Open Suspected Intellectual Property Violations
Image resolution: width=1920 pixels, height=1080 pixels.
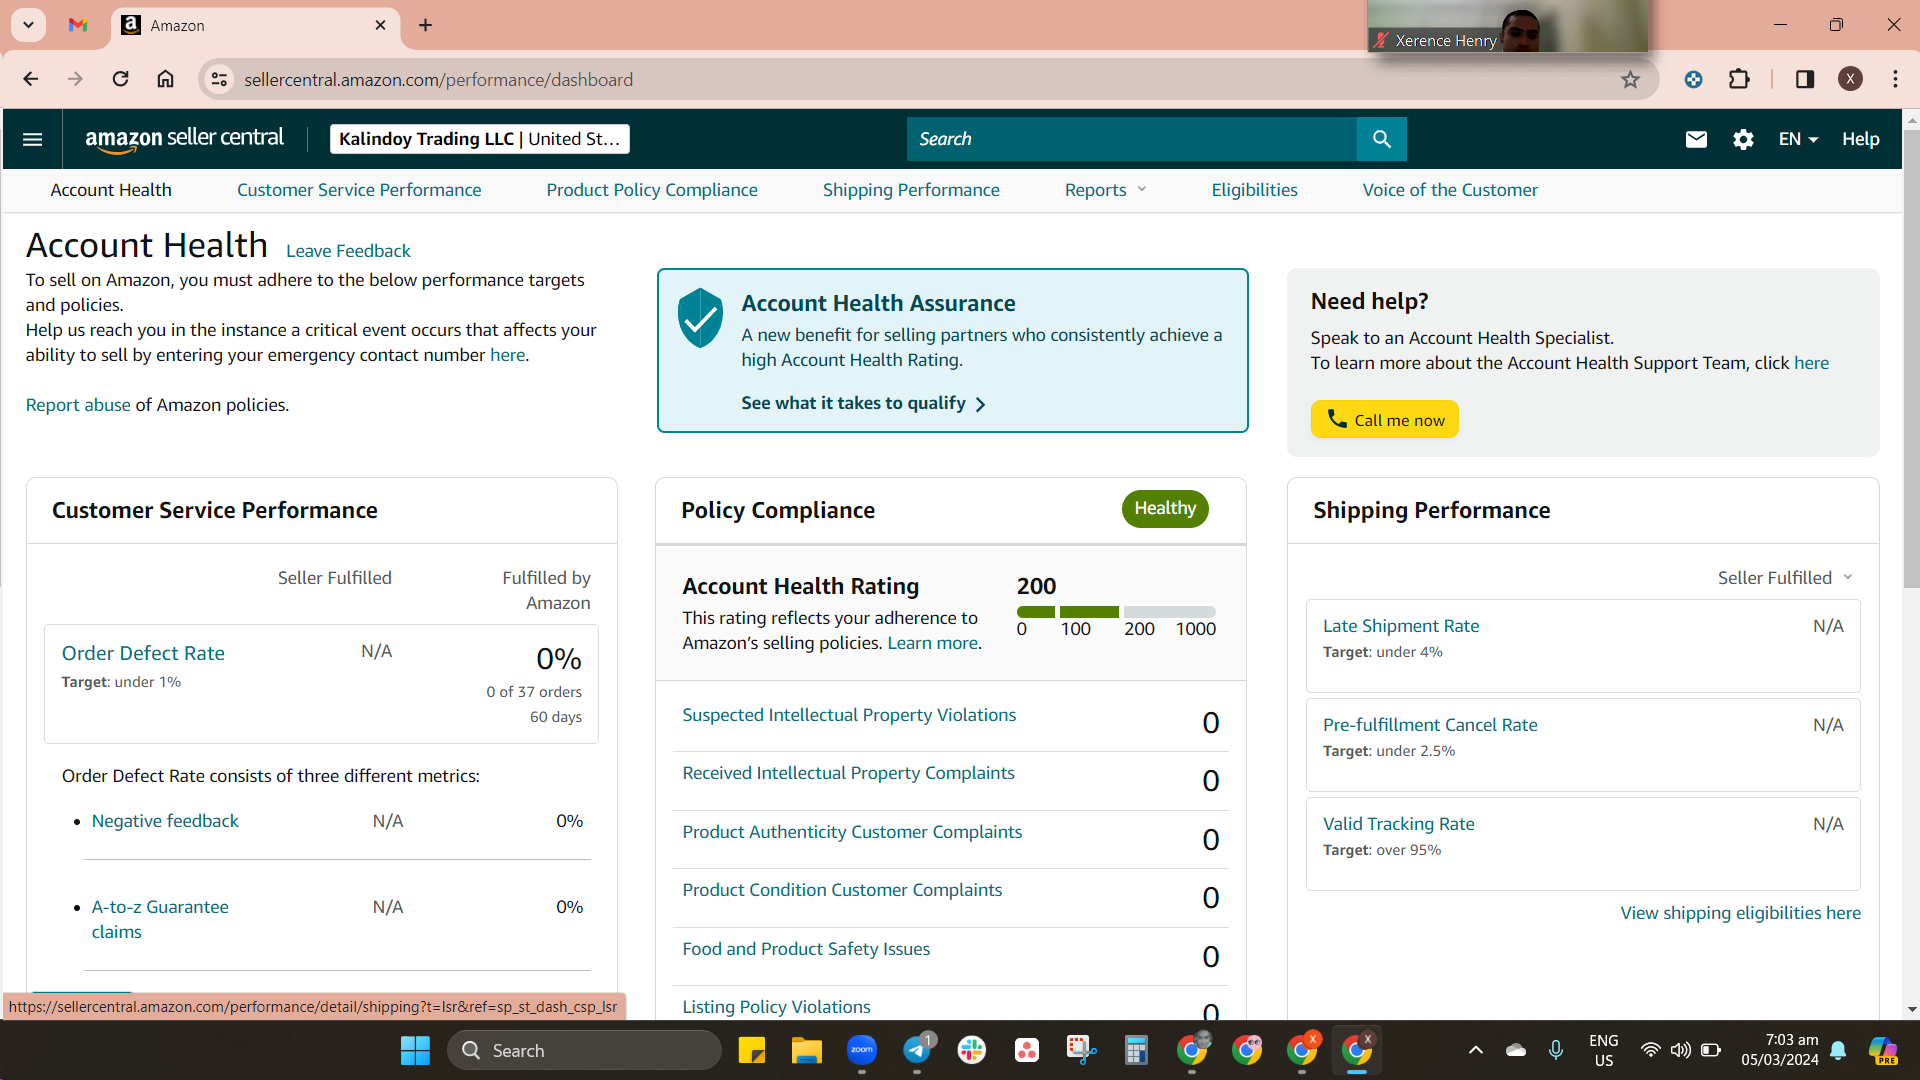[849, 715]
